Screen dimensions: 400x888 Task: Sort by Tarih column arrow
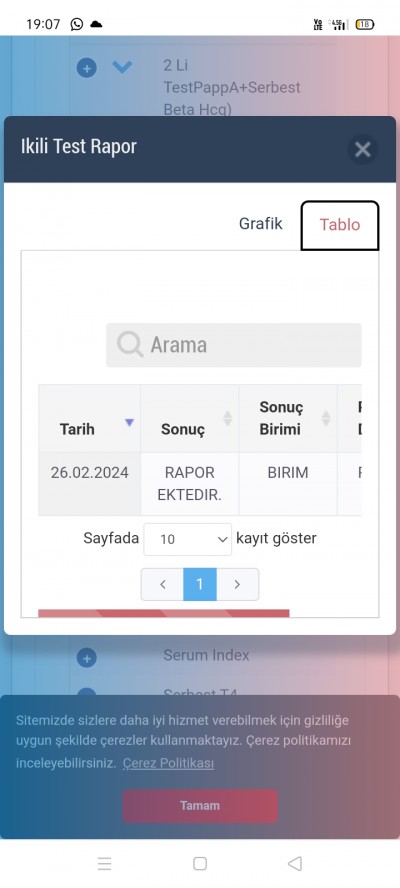tap(130, 422)
